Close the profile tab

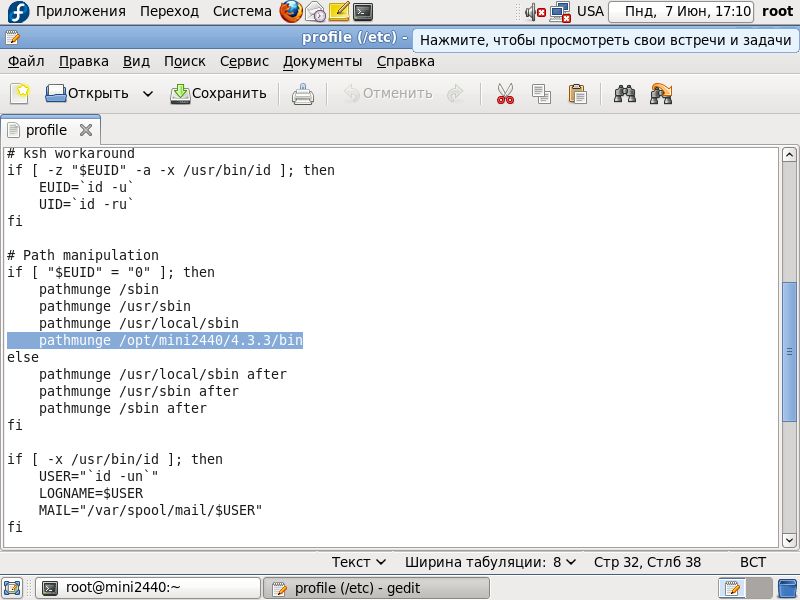point(86,130)
